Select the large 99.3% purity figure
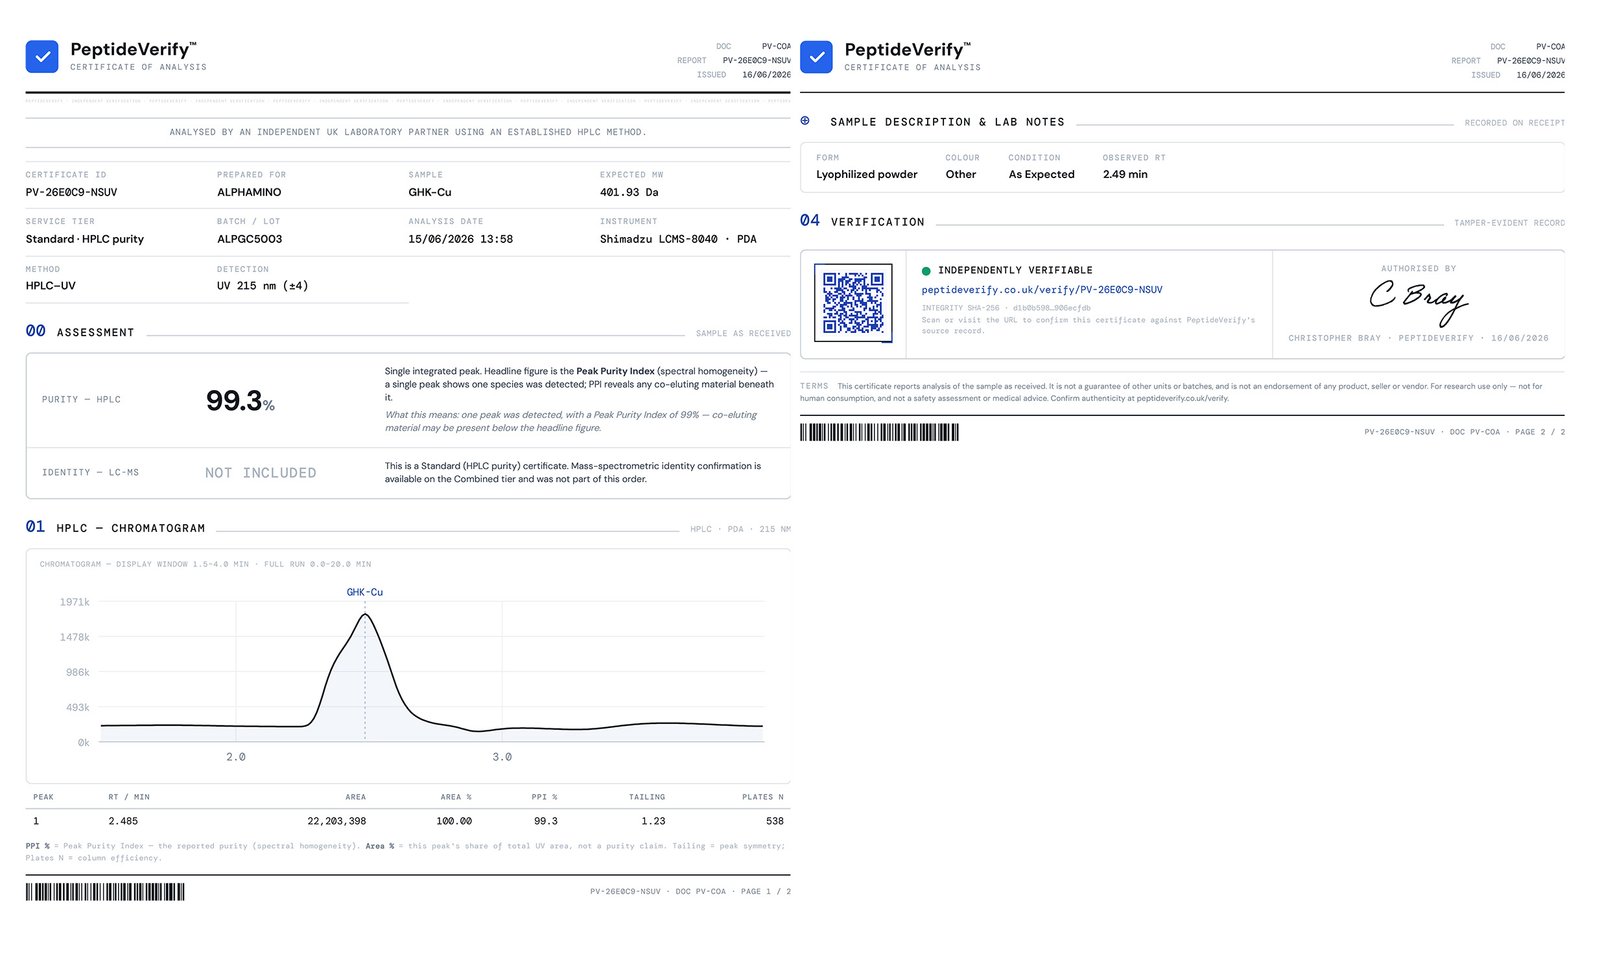Screen dimensions: 1600x972 pos(240,401)
